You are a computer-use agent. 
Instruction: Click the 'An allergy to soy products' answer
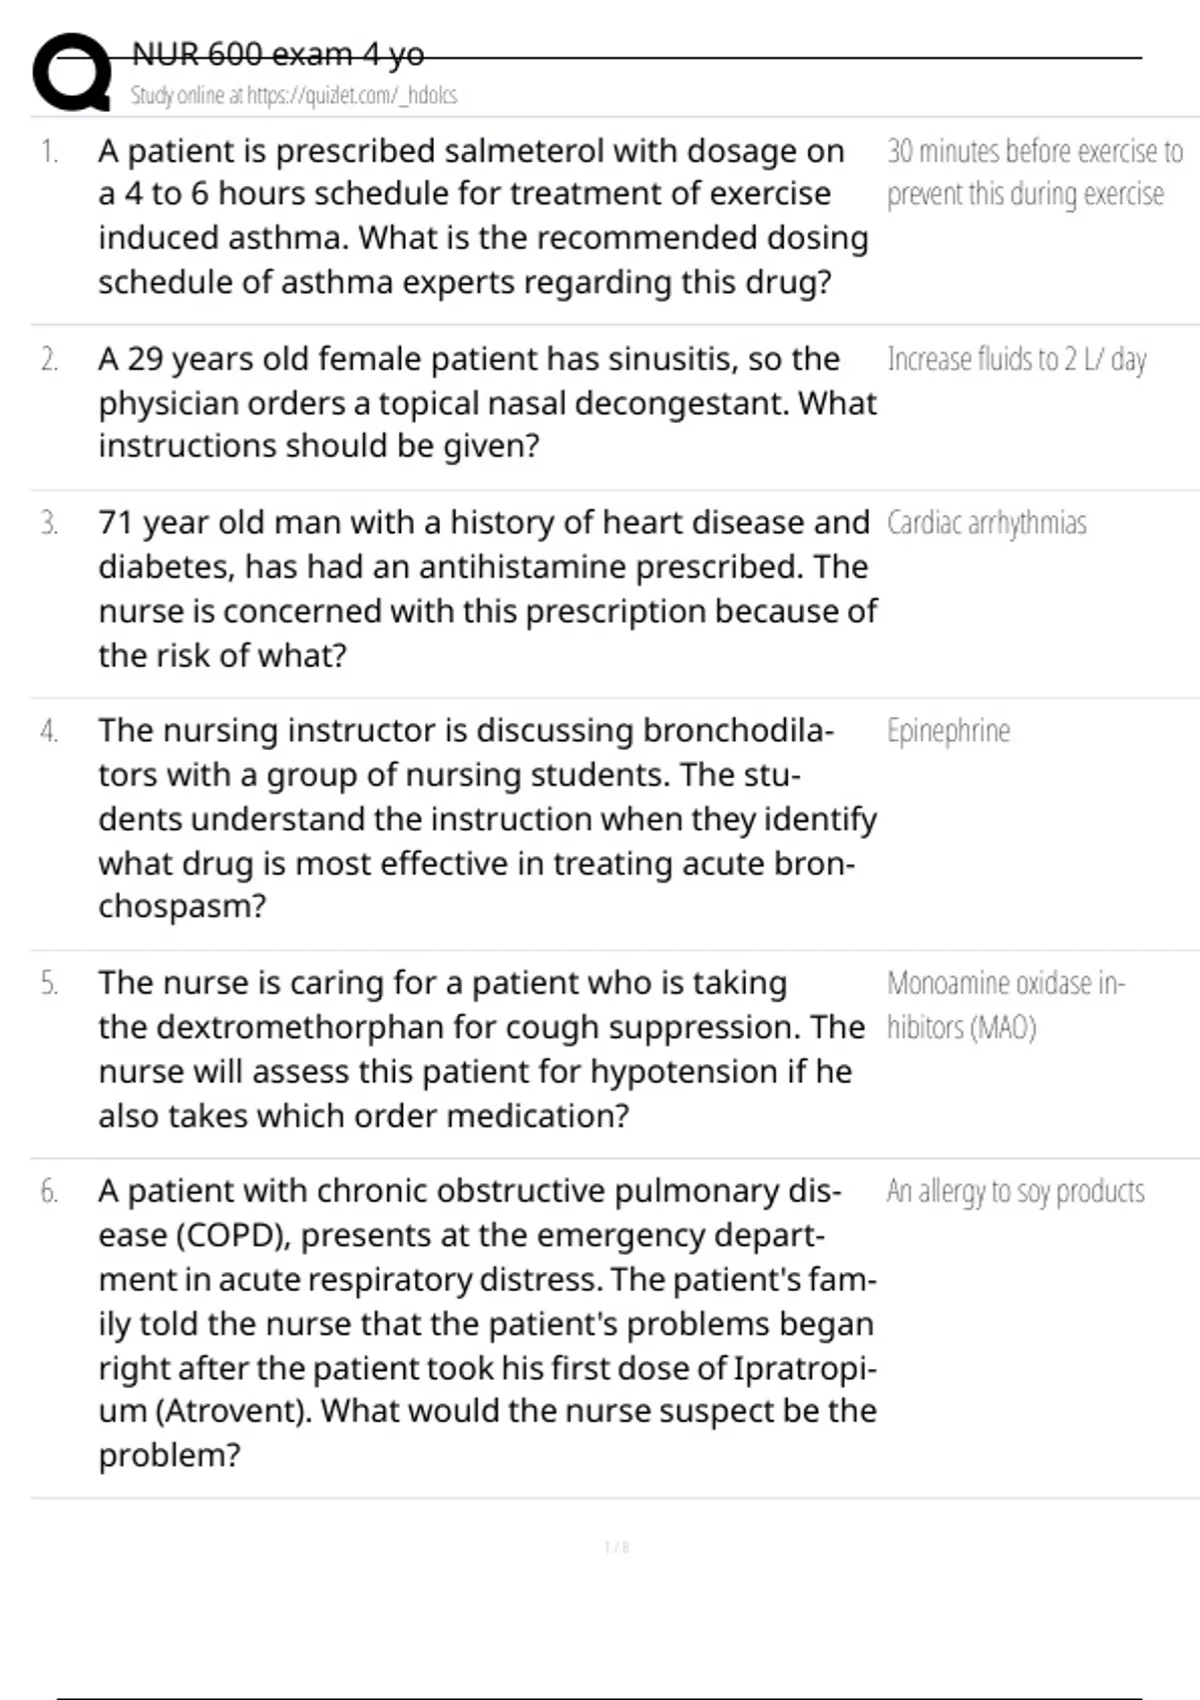[1015, 1191]
